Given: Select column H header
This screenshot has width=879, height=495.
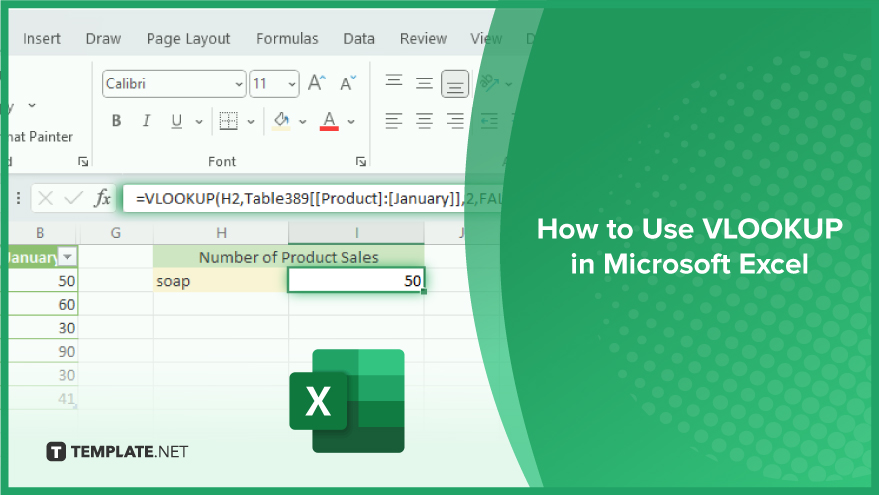Looking at the screenshot, I should [x=221, y=233].
